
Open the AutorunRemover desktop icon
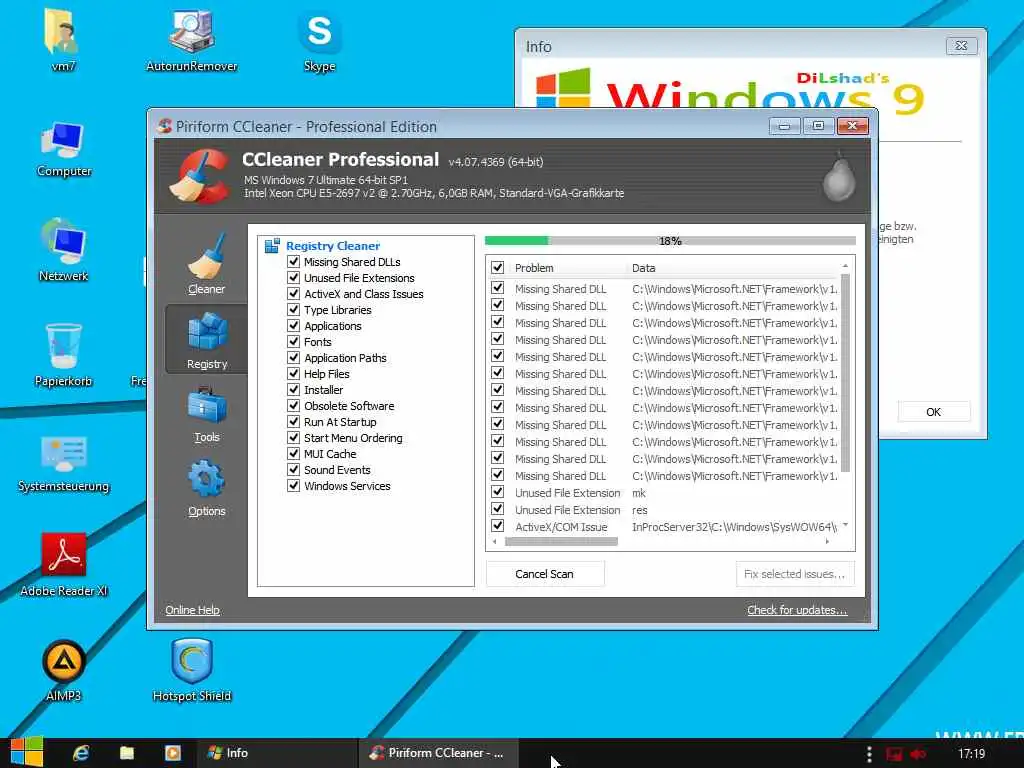click(x=191, y=40)
